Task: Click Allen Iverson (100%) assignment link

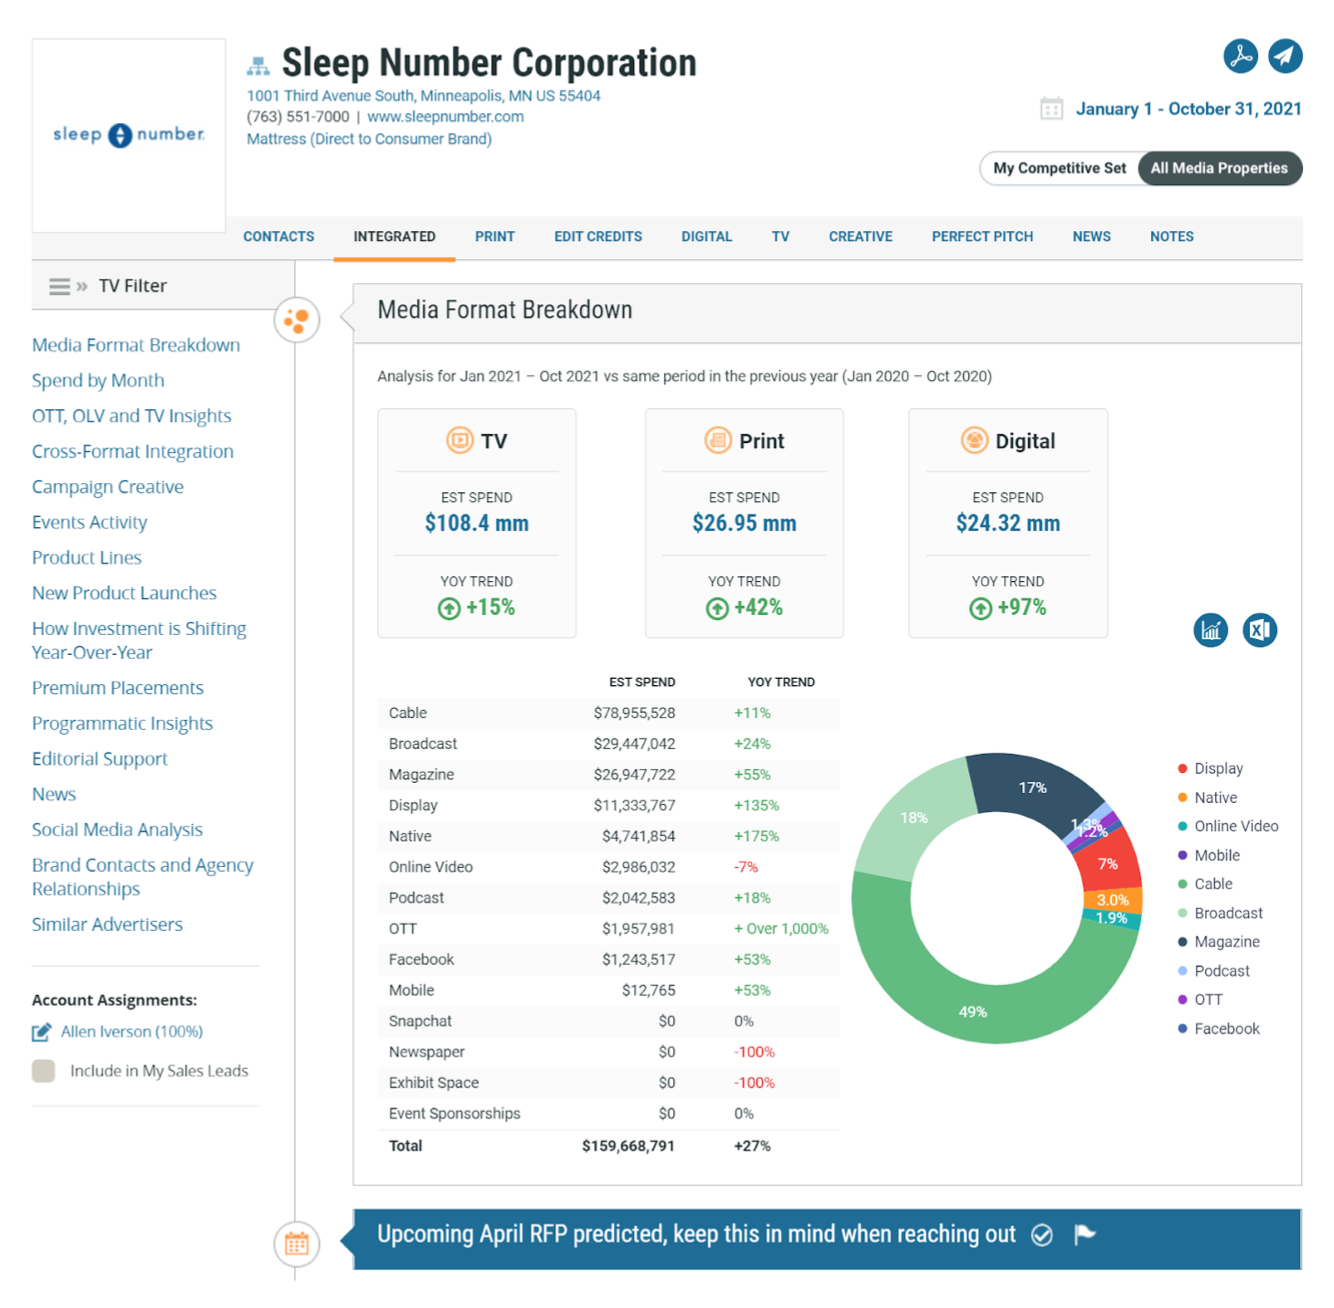Action: [x=132, y=1032]
